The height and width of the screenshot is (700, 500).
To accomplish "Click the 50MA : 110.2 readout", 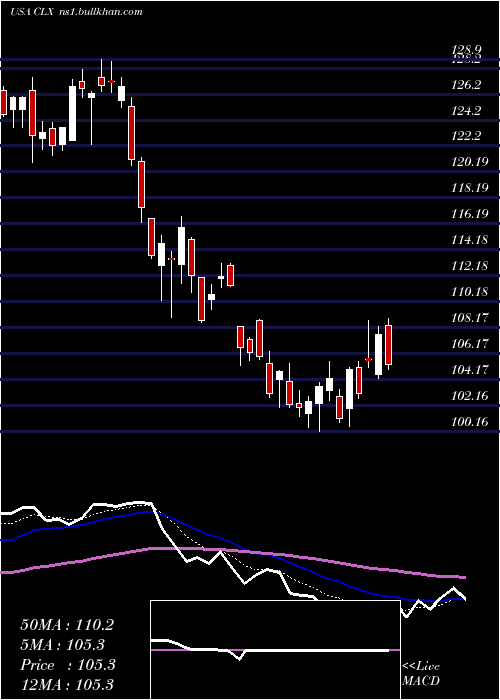I will coord(67,625).
